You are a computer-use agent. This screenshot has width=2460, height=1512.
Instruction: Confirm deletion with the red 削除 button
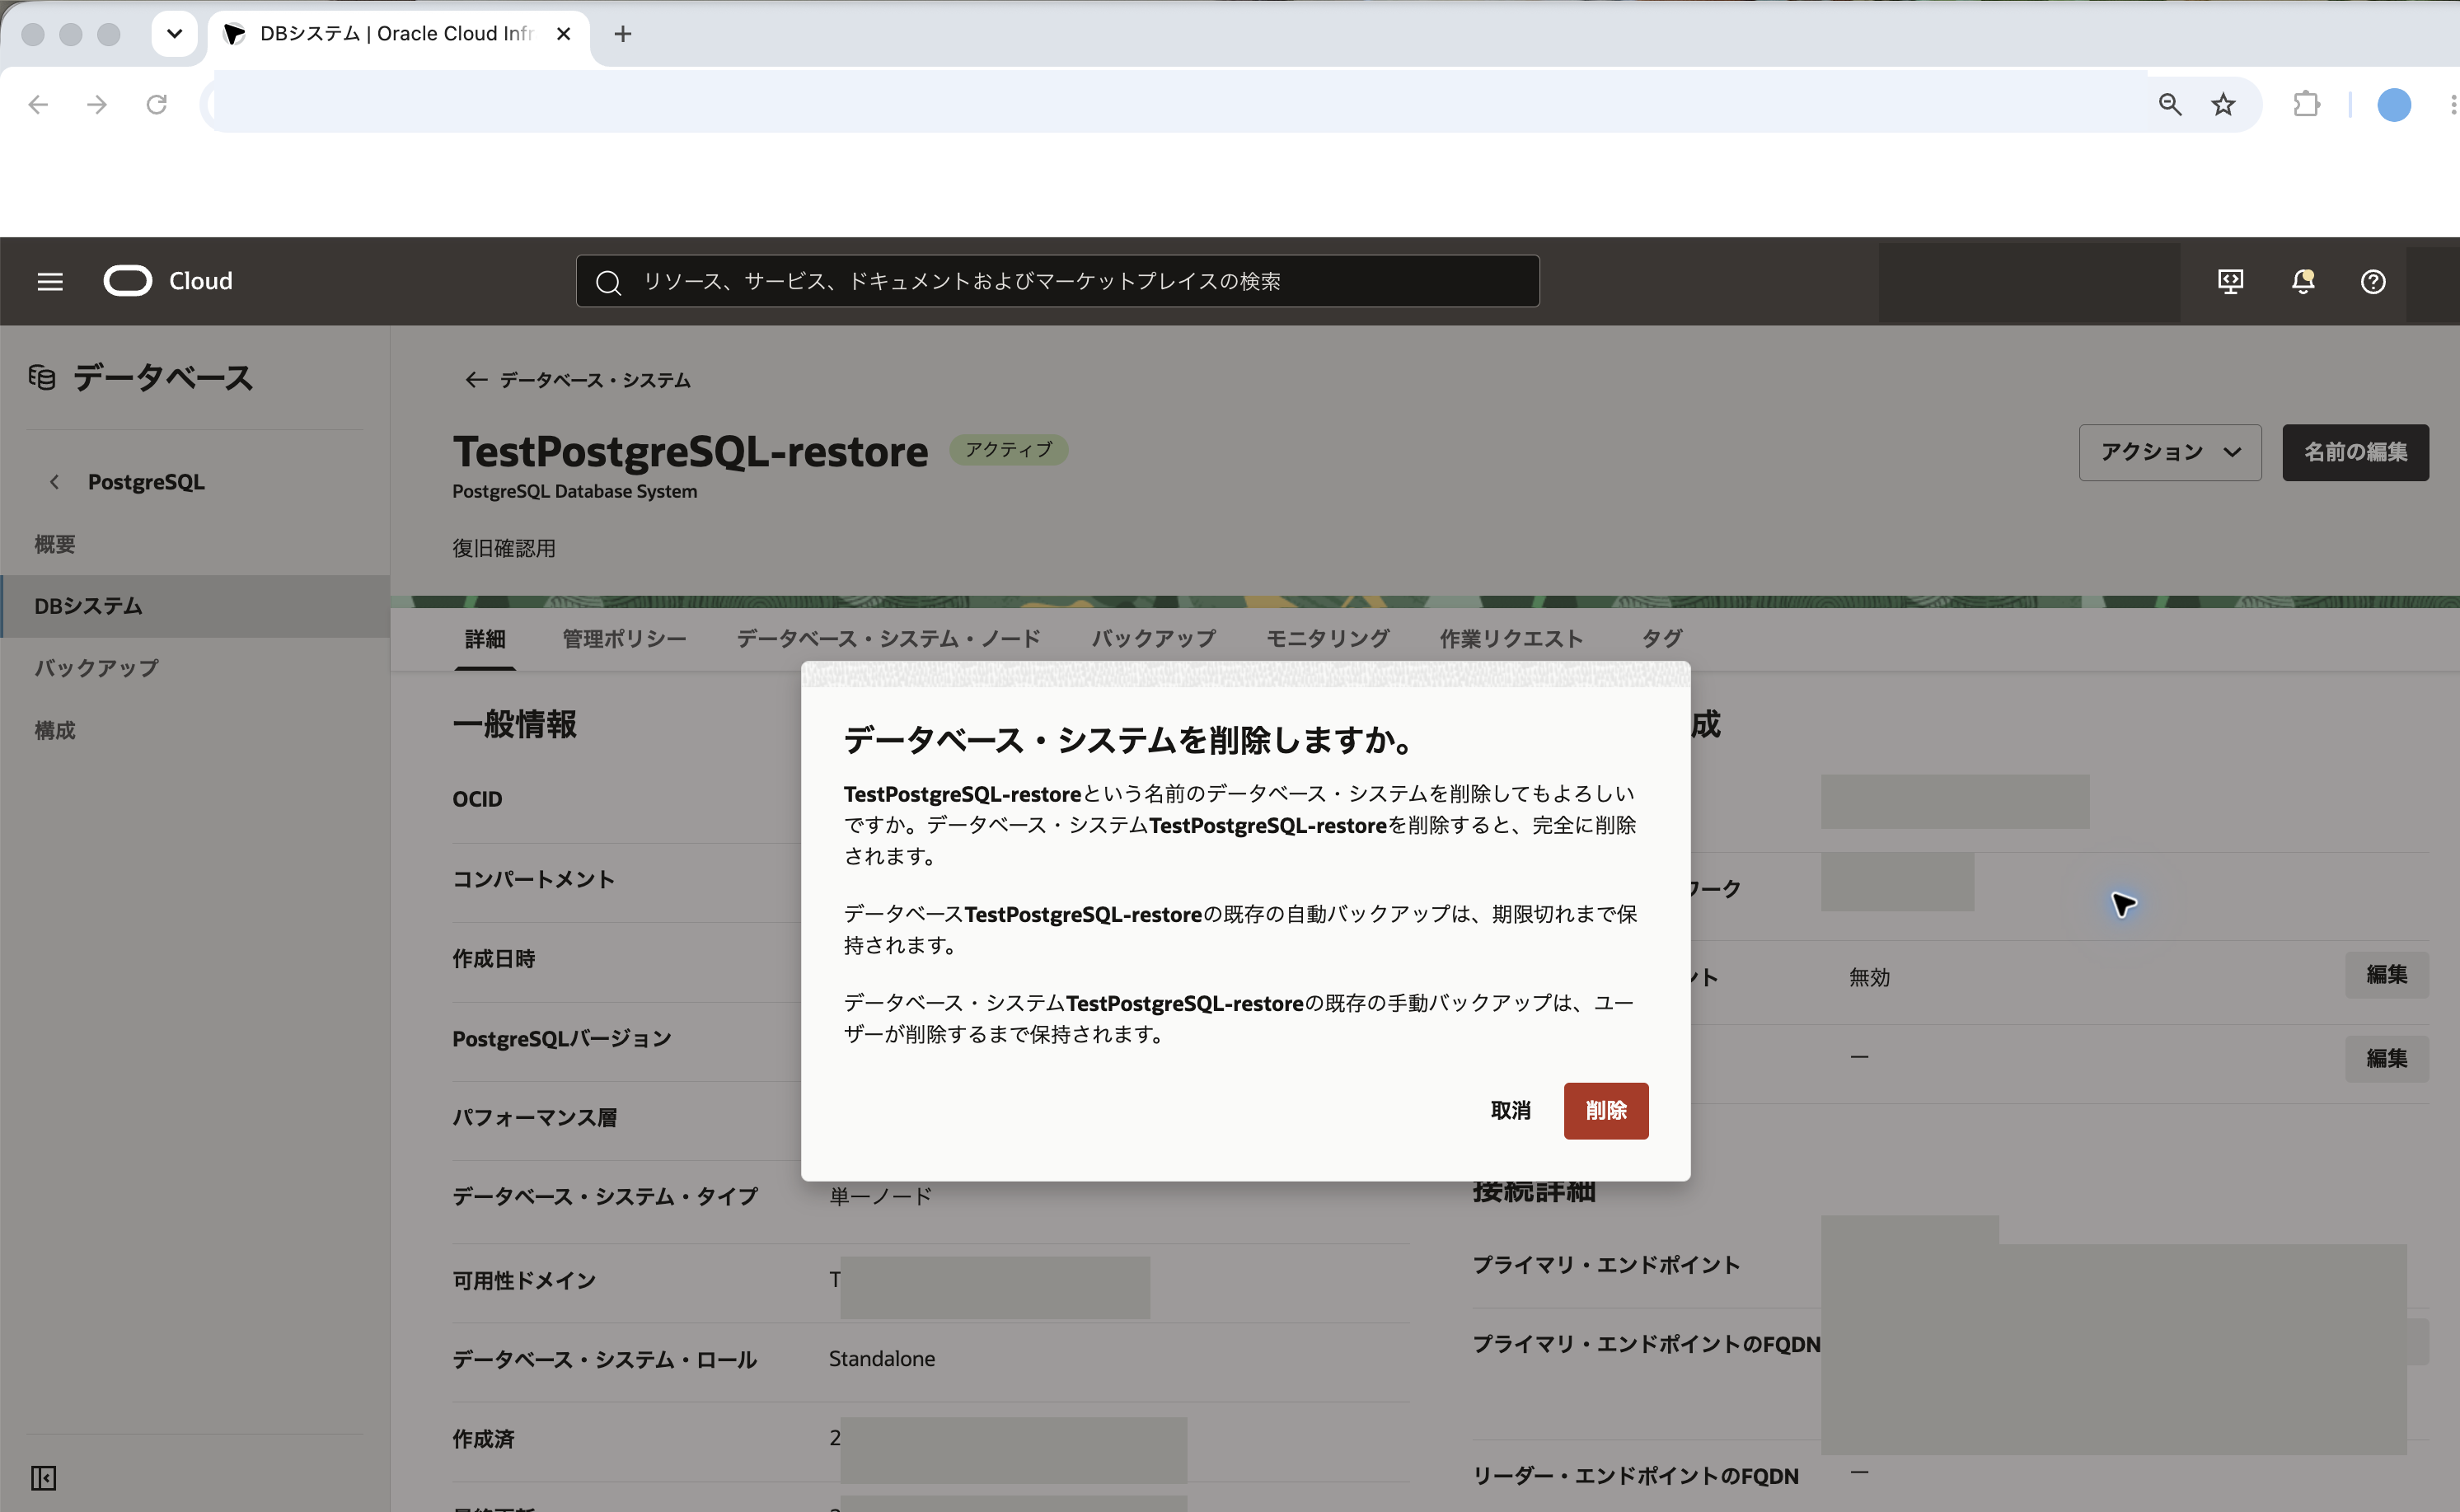[1606, 1111]
